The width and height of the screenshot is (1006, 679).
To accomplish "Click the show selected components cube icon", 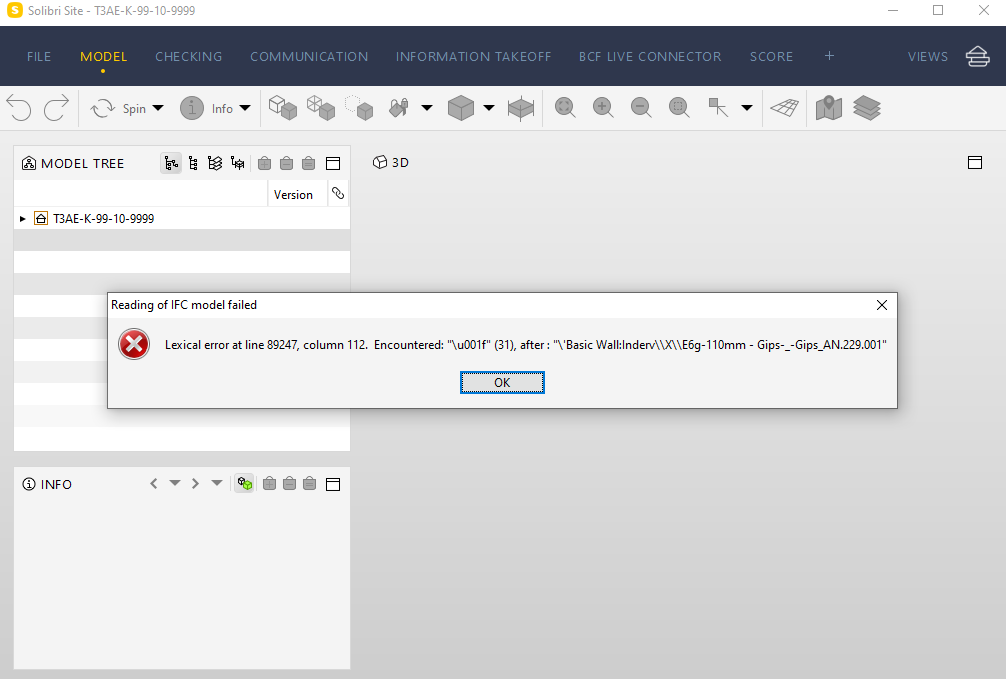I will coord(282,108).
